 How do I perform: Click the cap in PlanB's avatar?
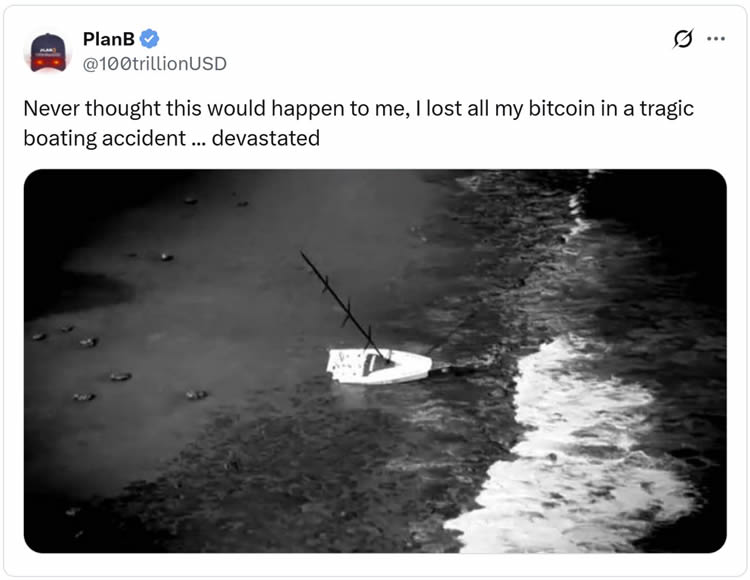coord(47,44)
